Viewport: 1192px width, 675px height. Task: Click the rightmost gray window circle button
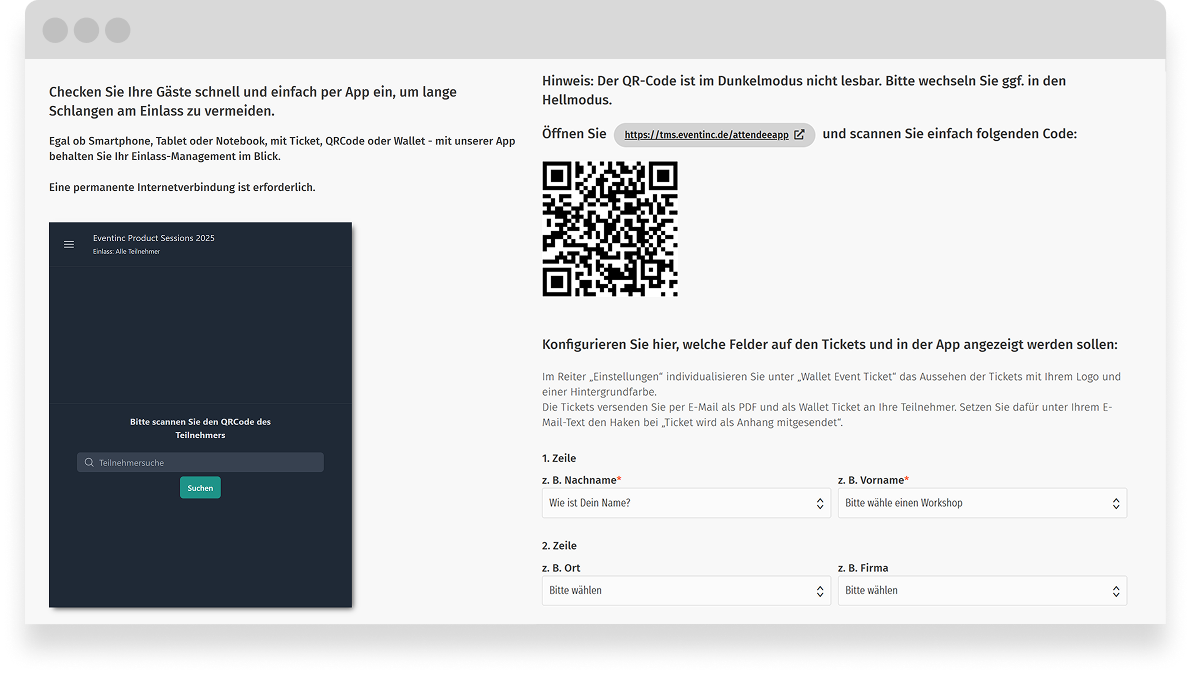118,30
